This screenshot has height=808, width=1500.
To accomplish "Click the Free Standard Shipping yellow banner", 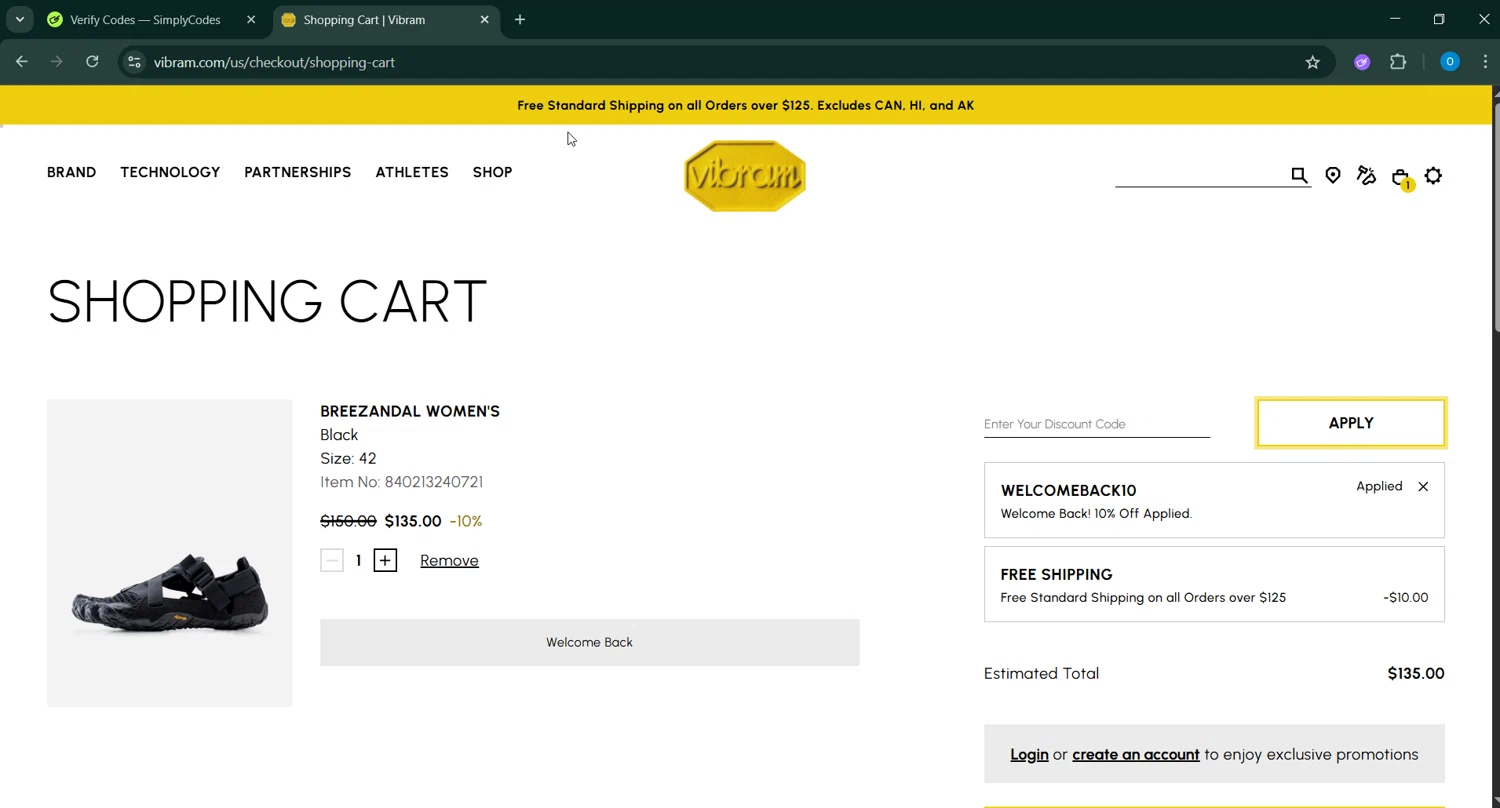I will pyautogui.click(x=745, y=105).
